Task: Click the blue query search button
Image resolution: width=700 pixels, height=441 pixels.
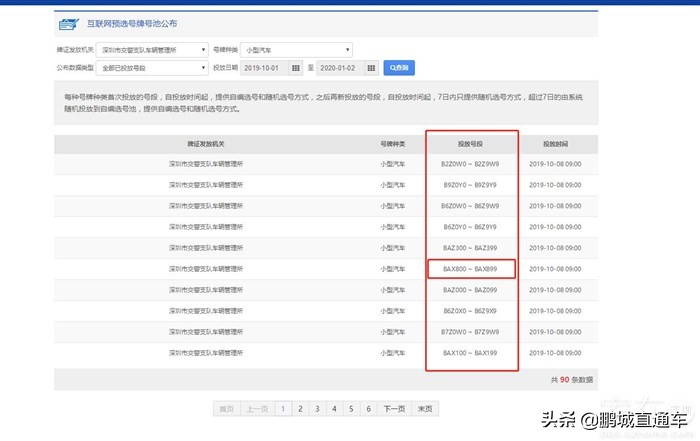Action: click(x=399, y=68)
